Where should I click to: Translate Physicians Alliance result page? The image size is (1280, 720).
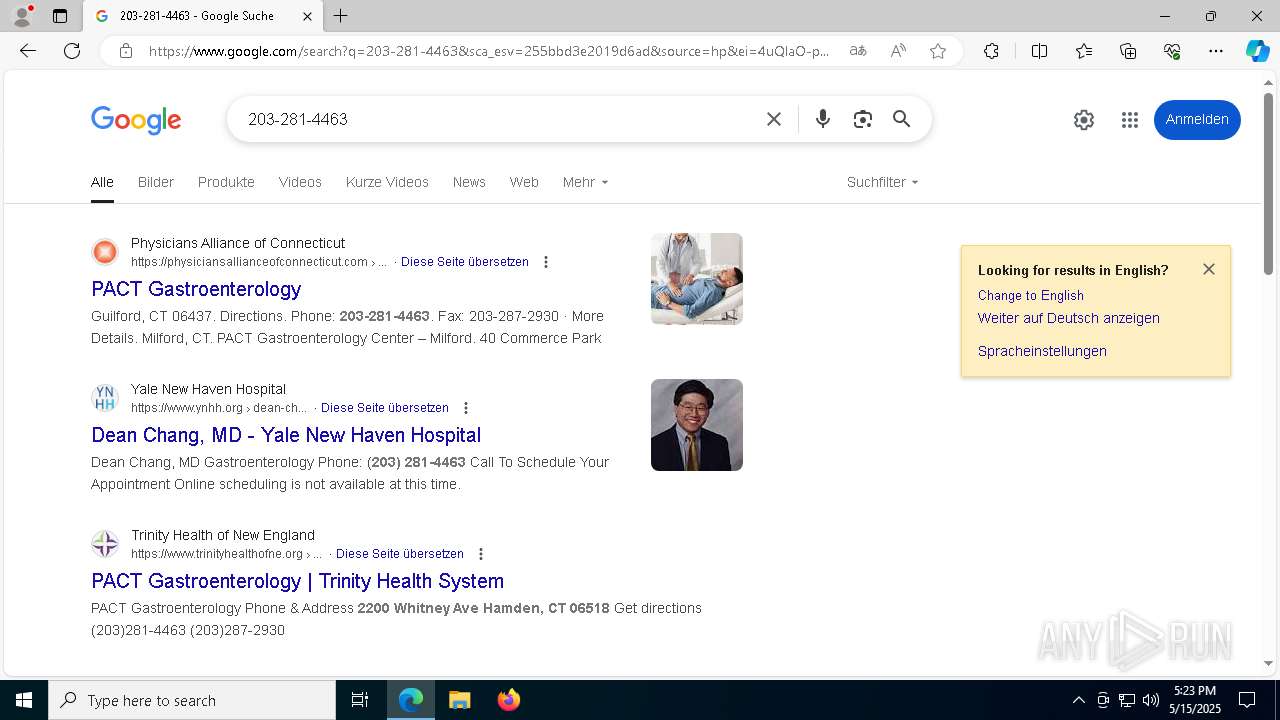(x=465, y=262)
